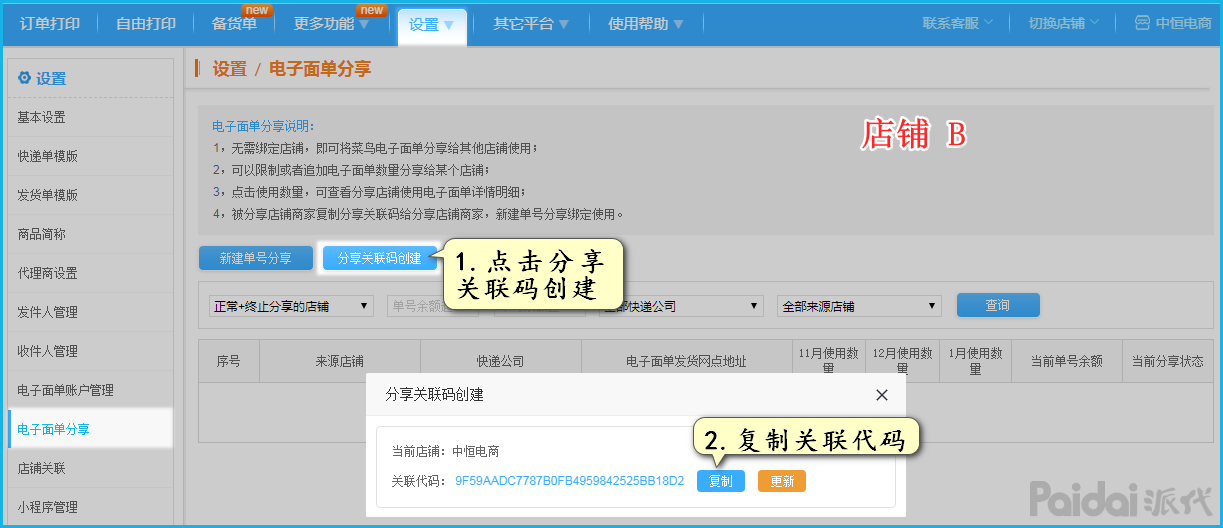
Task: Click 电子面单分享 in the breadcrumb heading
Action: point(320,69)
